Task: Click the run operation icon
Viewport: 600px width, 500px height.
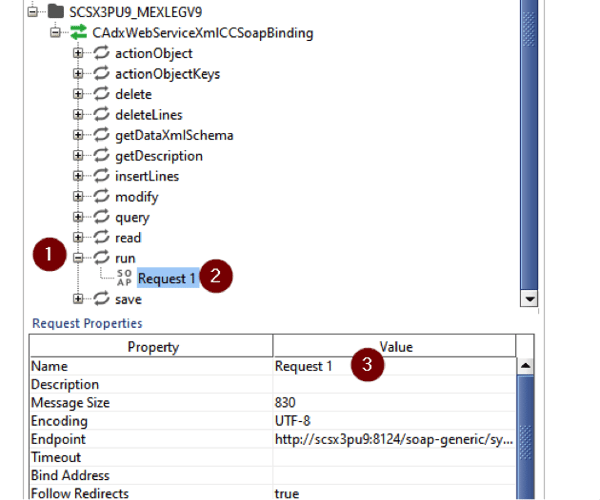Action: point(101,258)
